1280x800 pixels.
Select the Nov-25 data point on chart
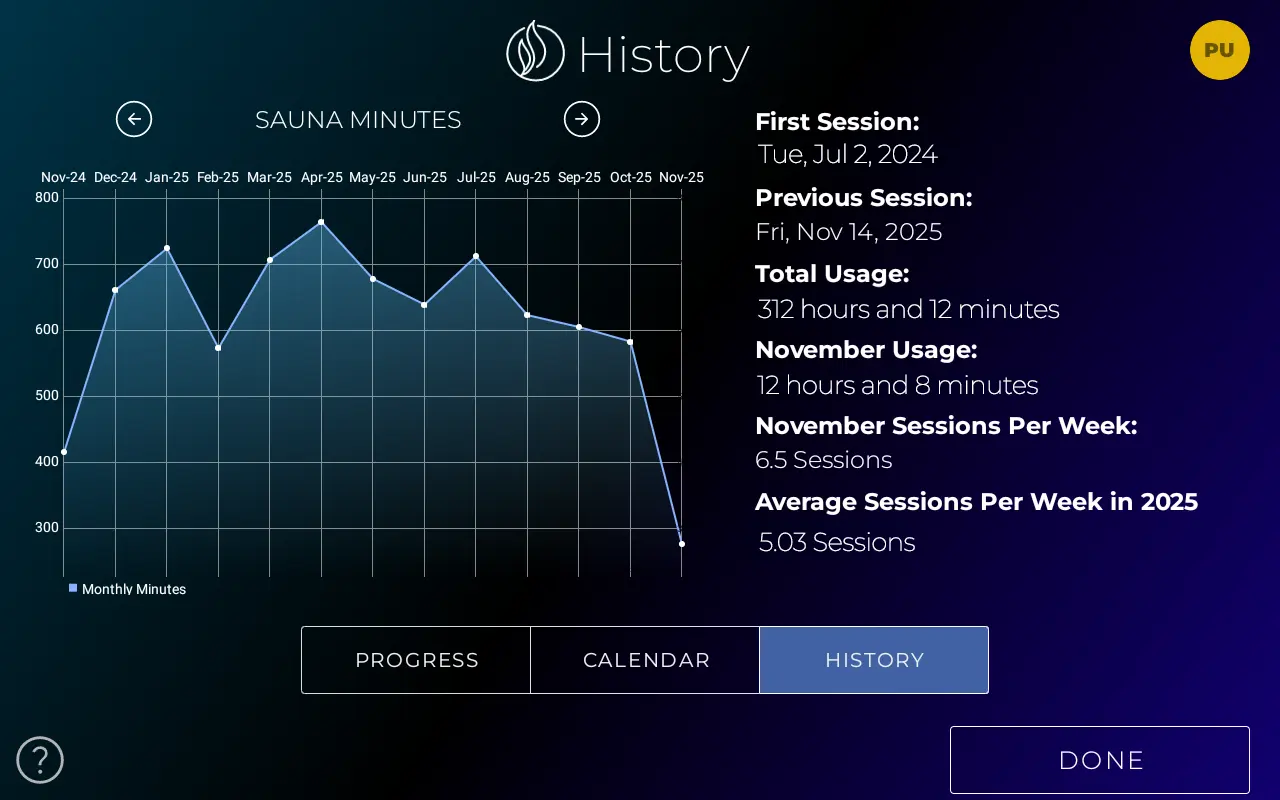pos(682,544)
